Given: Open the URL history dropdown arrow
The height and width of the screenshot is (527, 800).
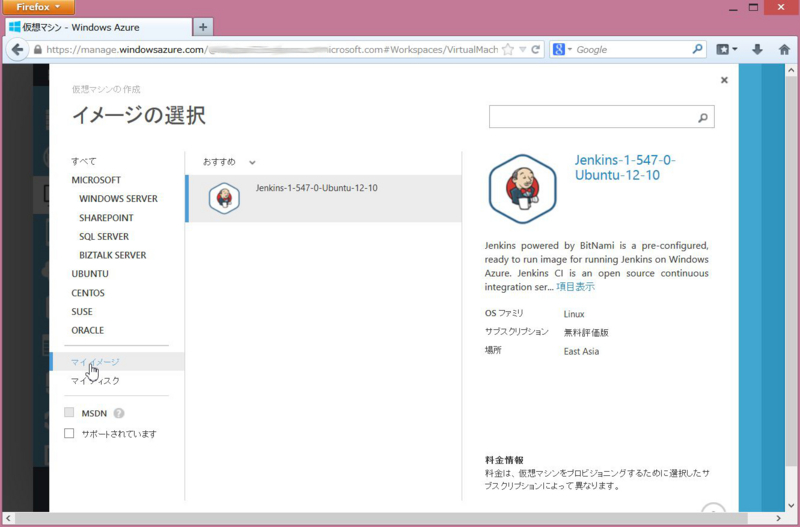Looking at the screenshot, I should (x=522, y=49).
